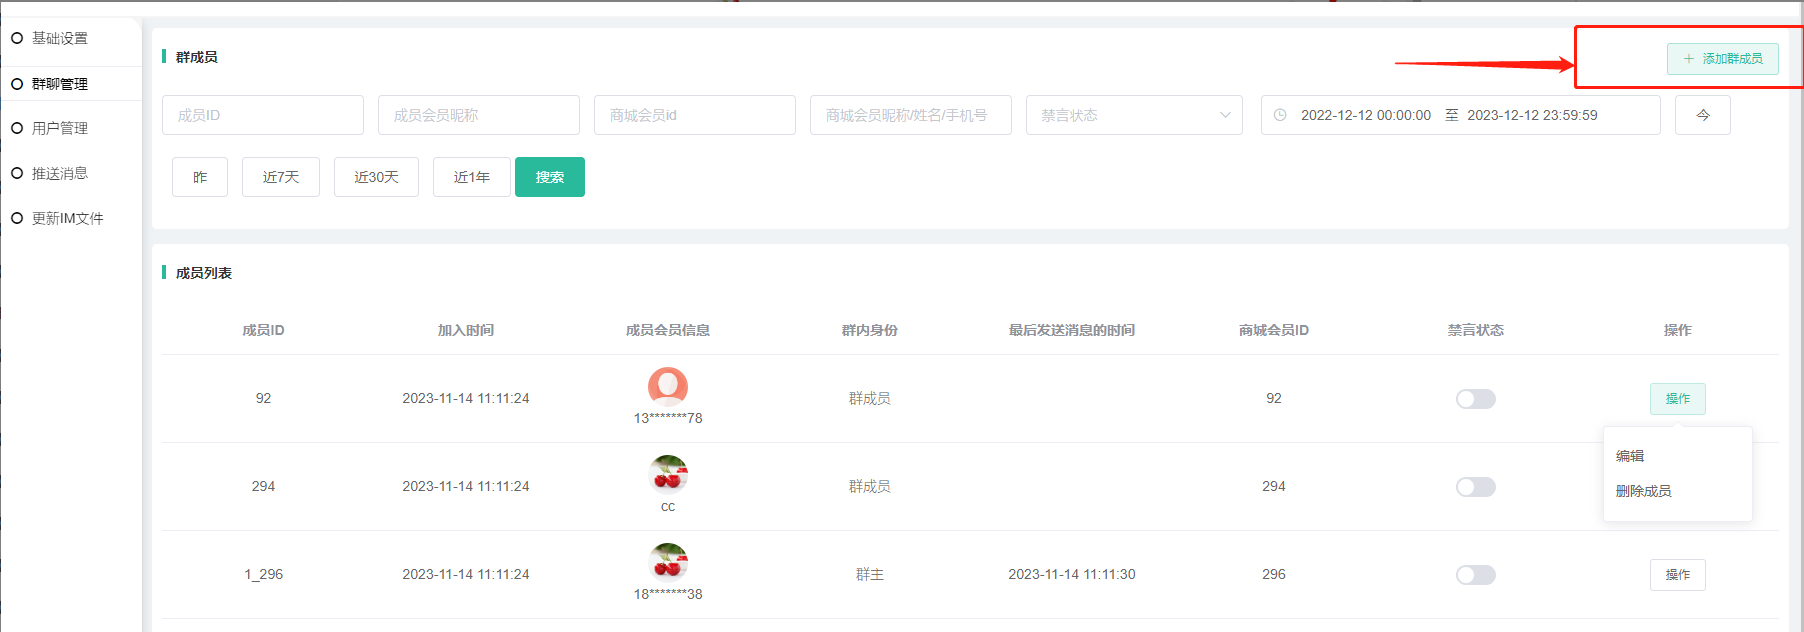Viewport: 1804px width, 632px height.
Task: Click the clock icon in date range field
Action: point(1280,115)
